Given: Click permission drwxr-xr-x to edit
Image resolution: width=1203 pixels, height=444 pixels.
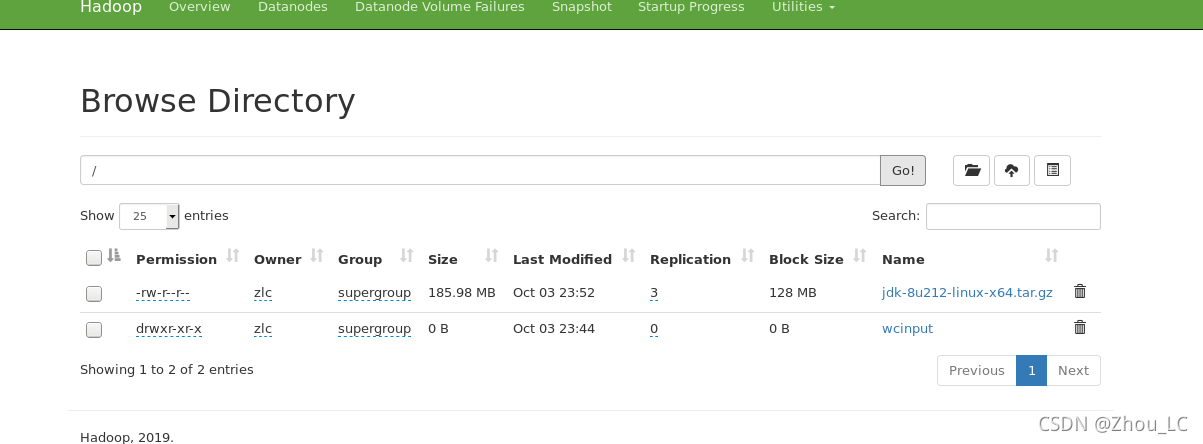Looking at the screenshot, I should coord(169,328).
